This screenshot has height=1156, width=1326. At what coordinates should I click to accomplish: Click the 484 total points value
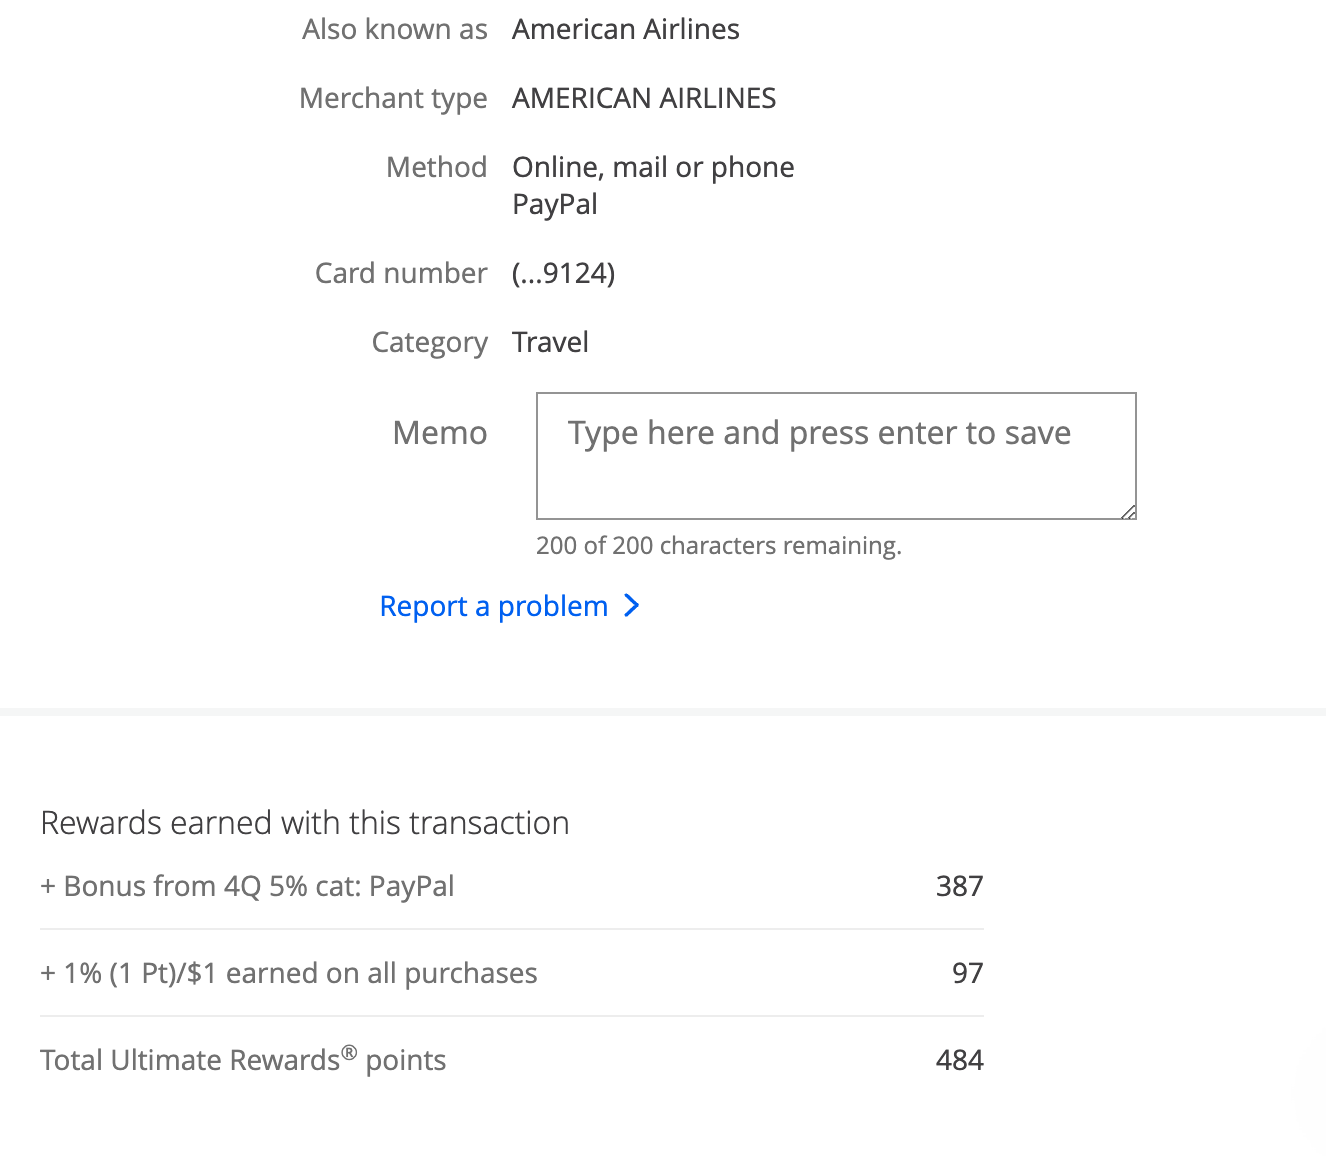click(959, 1060)
